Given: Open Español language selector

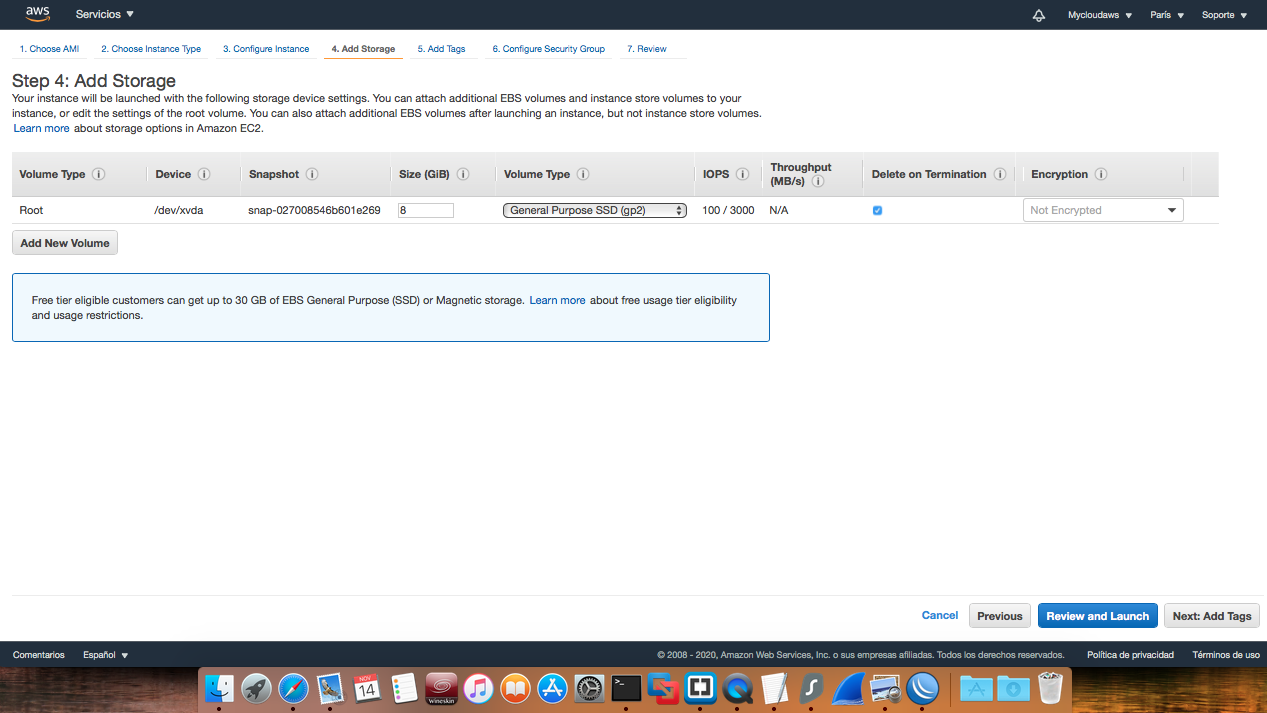Looking at the screenshot, I should (106, 655).
